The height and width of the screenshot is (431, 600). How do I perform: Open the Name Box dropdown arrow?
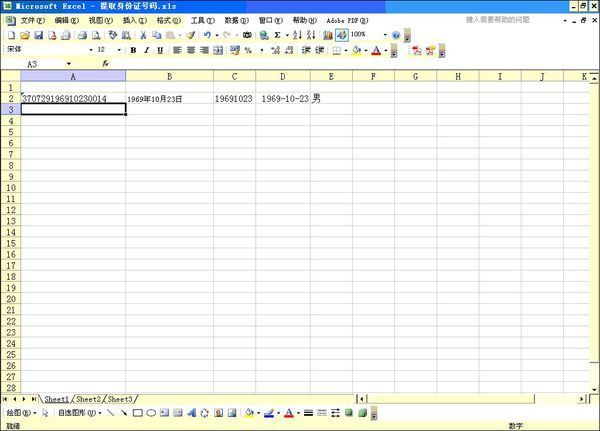coord(69,63)
